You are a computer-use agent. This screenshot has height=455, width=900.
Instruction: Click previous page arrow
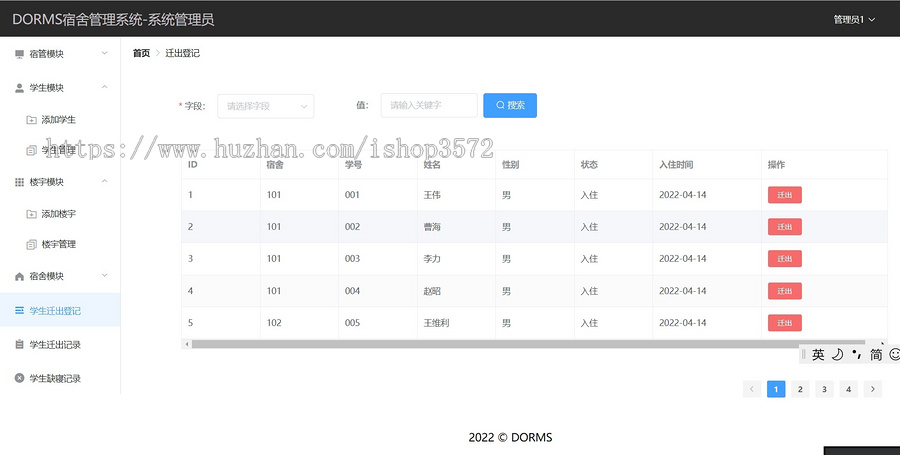752,389
